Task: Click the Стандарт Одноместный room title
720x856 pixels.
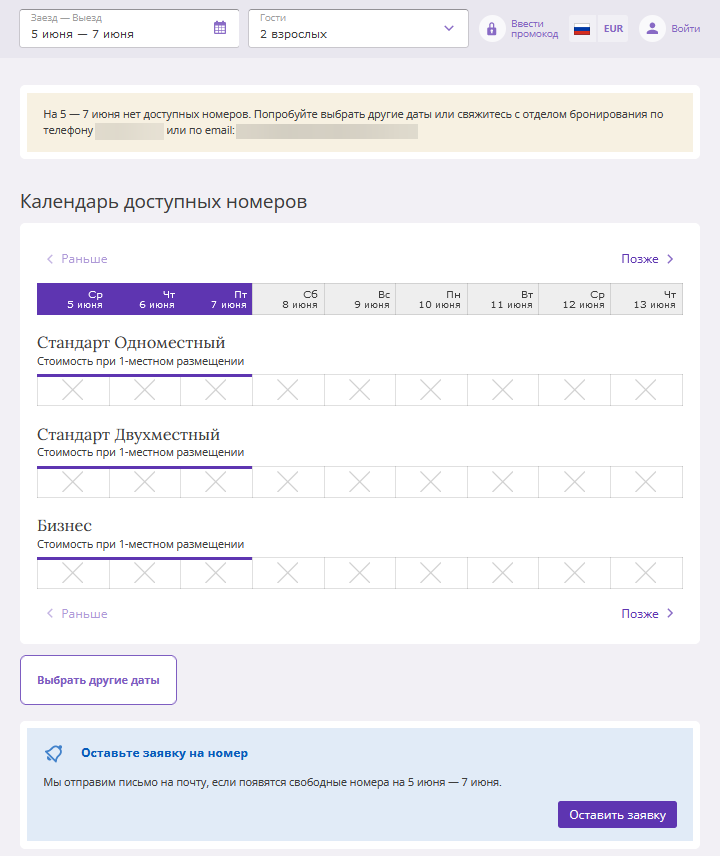Action: (131, 343)
